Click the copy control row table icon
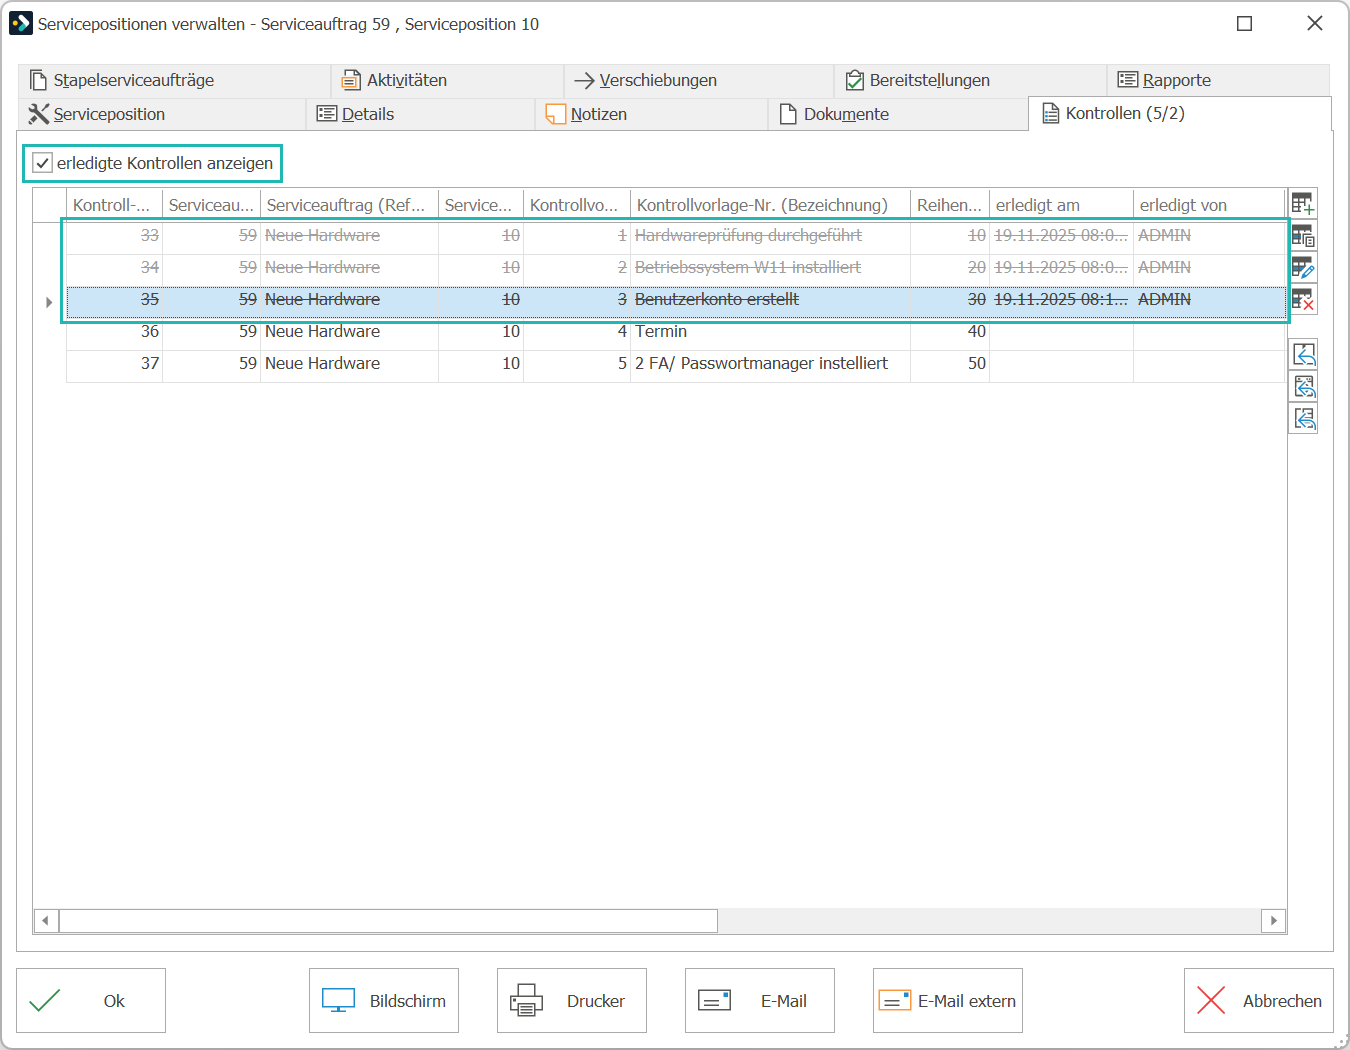 click(x=1303, y=236)
